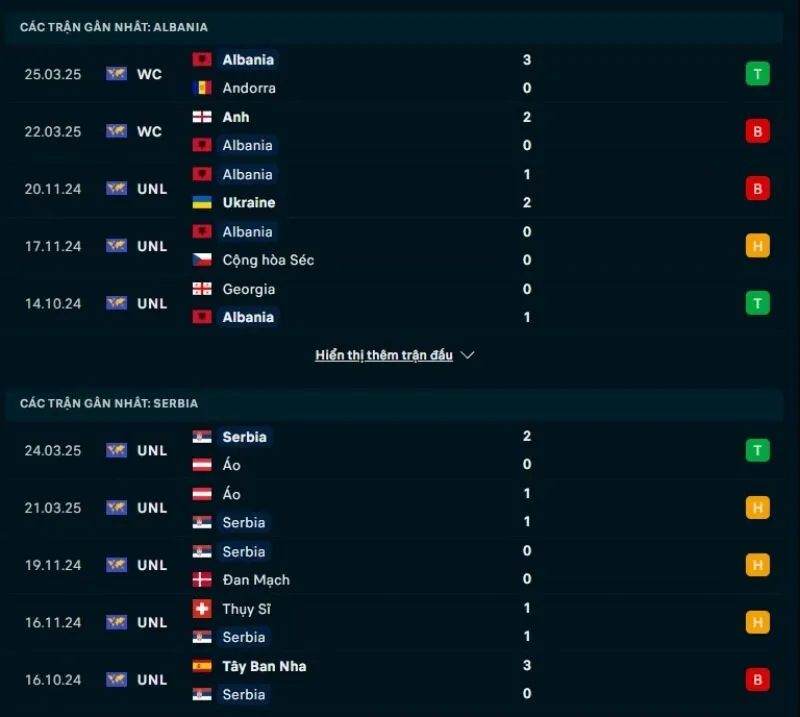The width and height of the screenshot is (800, 717).
Task: Click the red B badge for Tây Ban Nha–Serbia
Action: pyautogui.click(x=757, y=680)
